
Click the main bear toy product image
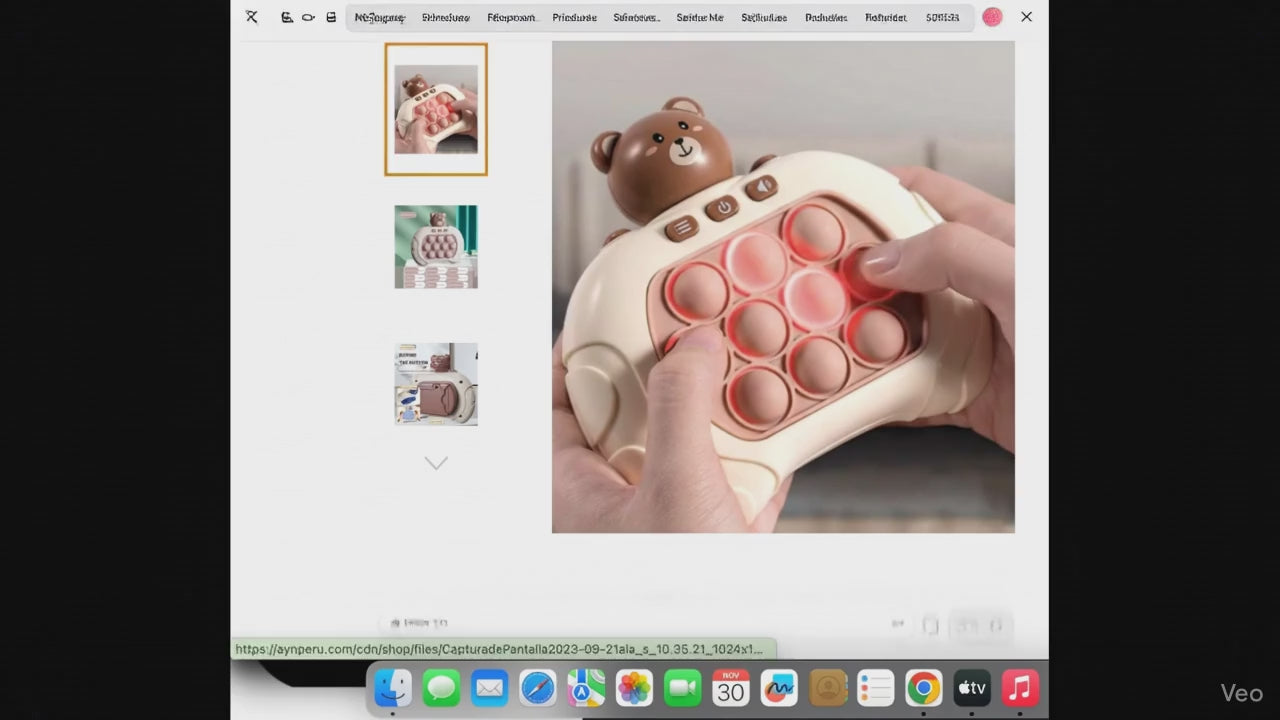(x=783, y=287)
